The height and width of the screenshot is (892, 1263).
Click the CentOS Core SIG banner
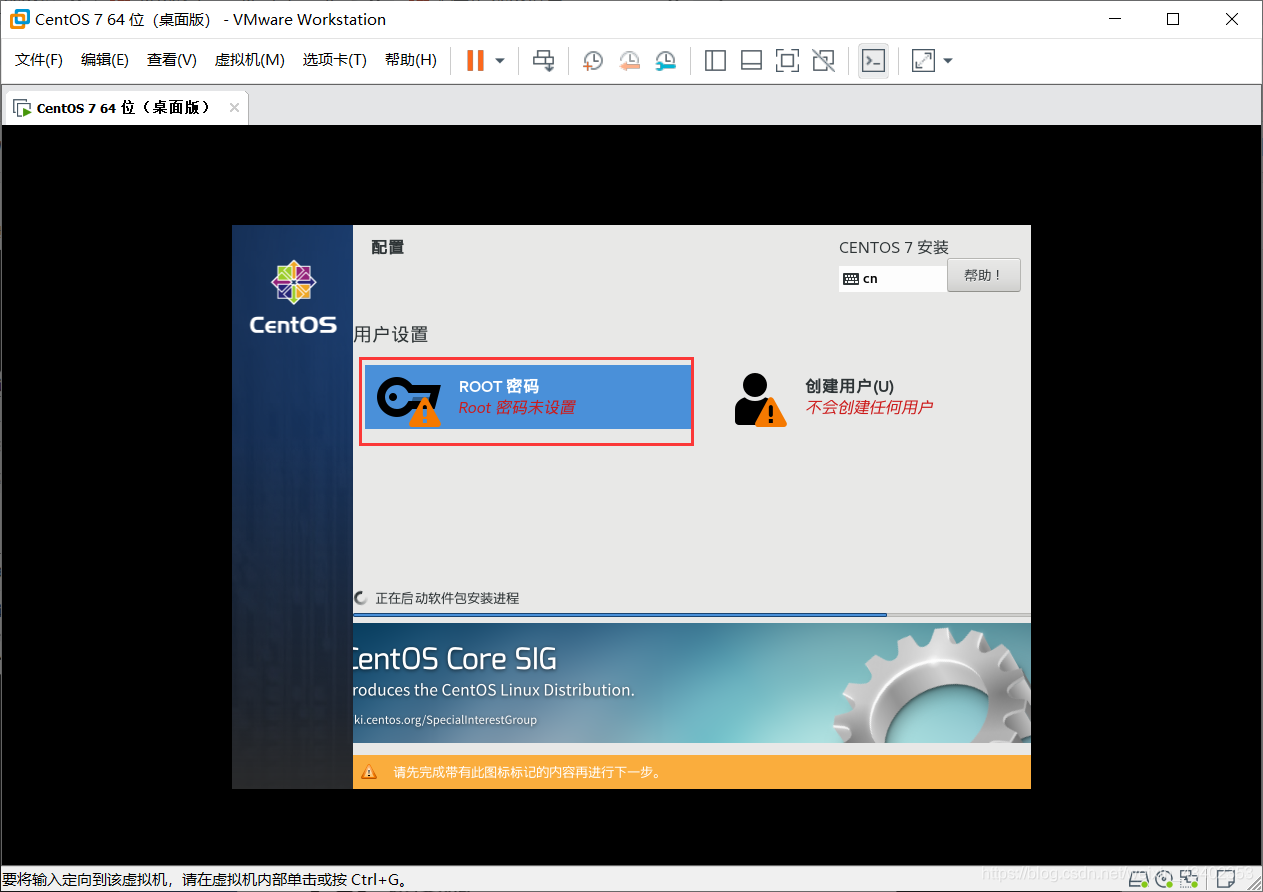pos(691,683)
